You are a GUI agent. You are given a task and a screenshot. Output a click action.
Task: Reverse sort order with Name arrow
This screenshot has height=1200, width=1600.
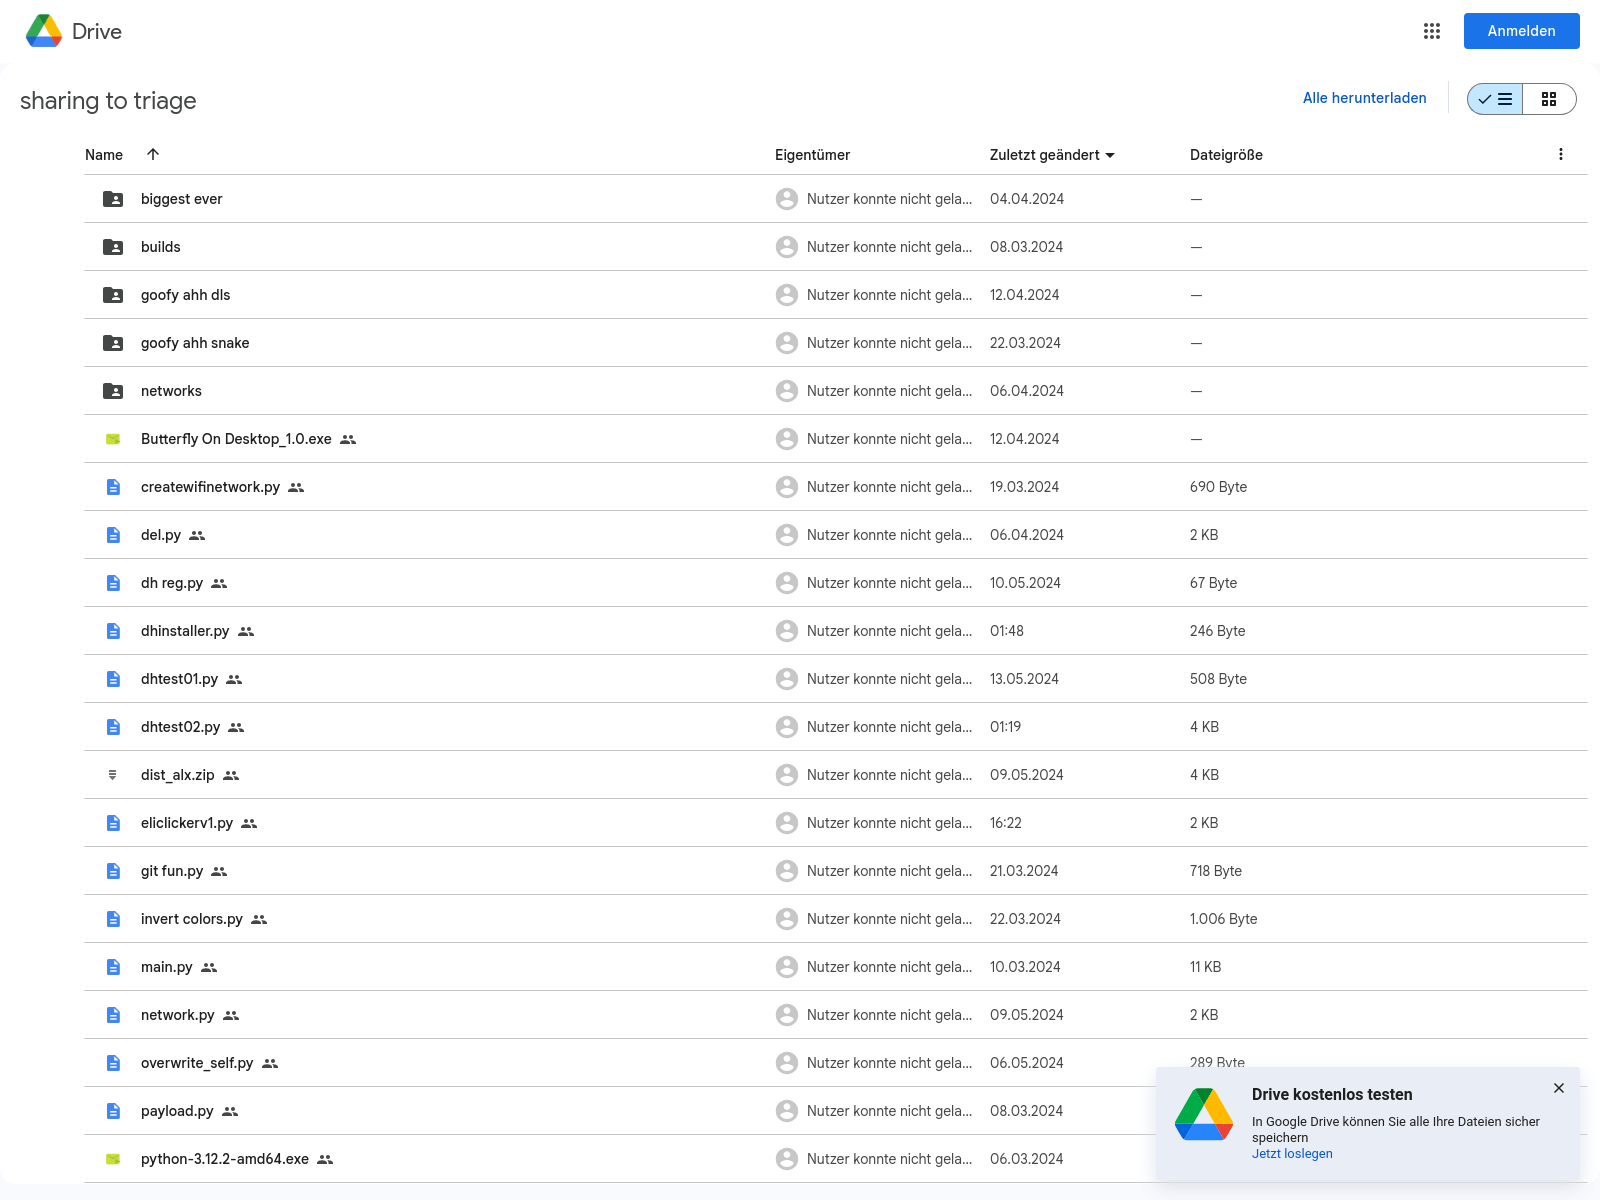[153, 154]
